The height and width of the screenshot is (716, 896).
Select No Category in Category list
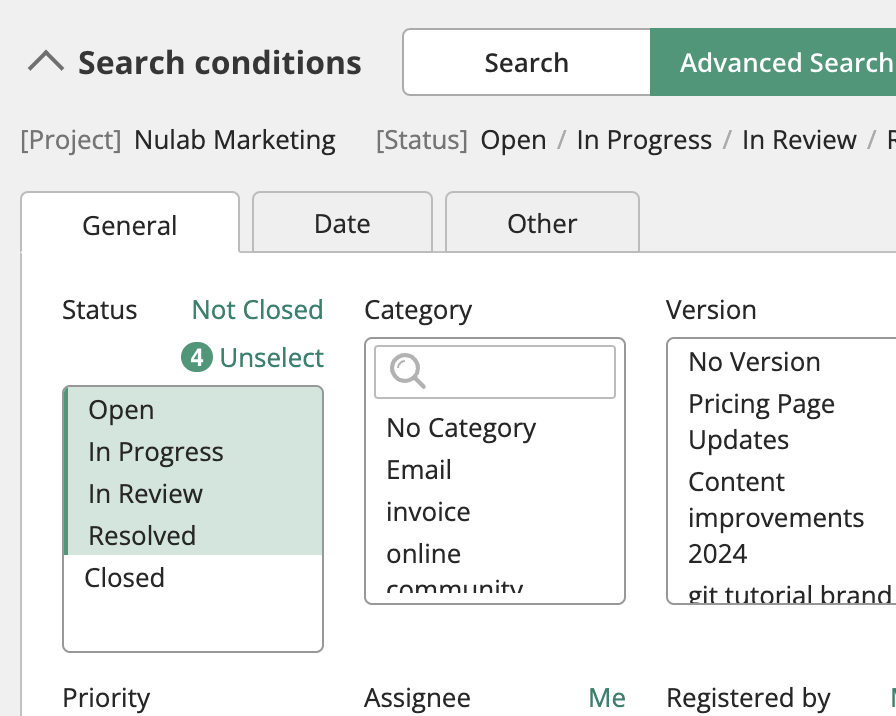[x=461, y=428]
